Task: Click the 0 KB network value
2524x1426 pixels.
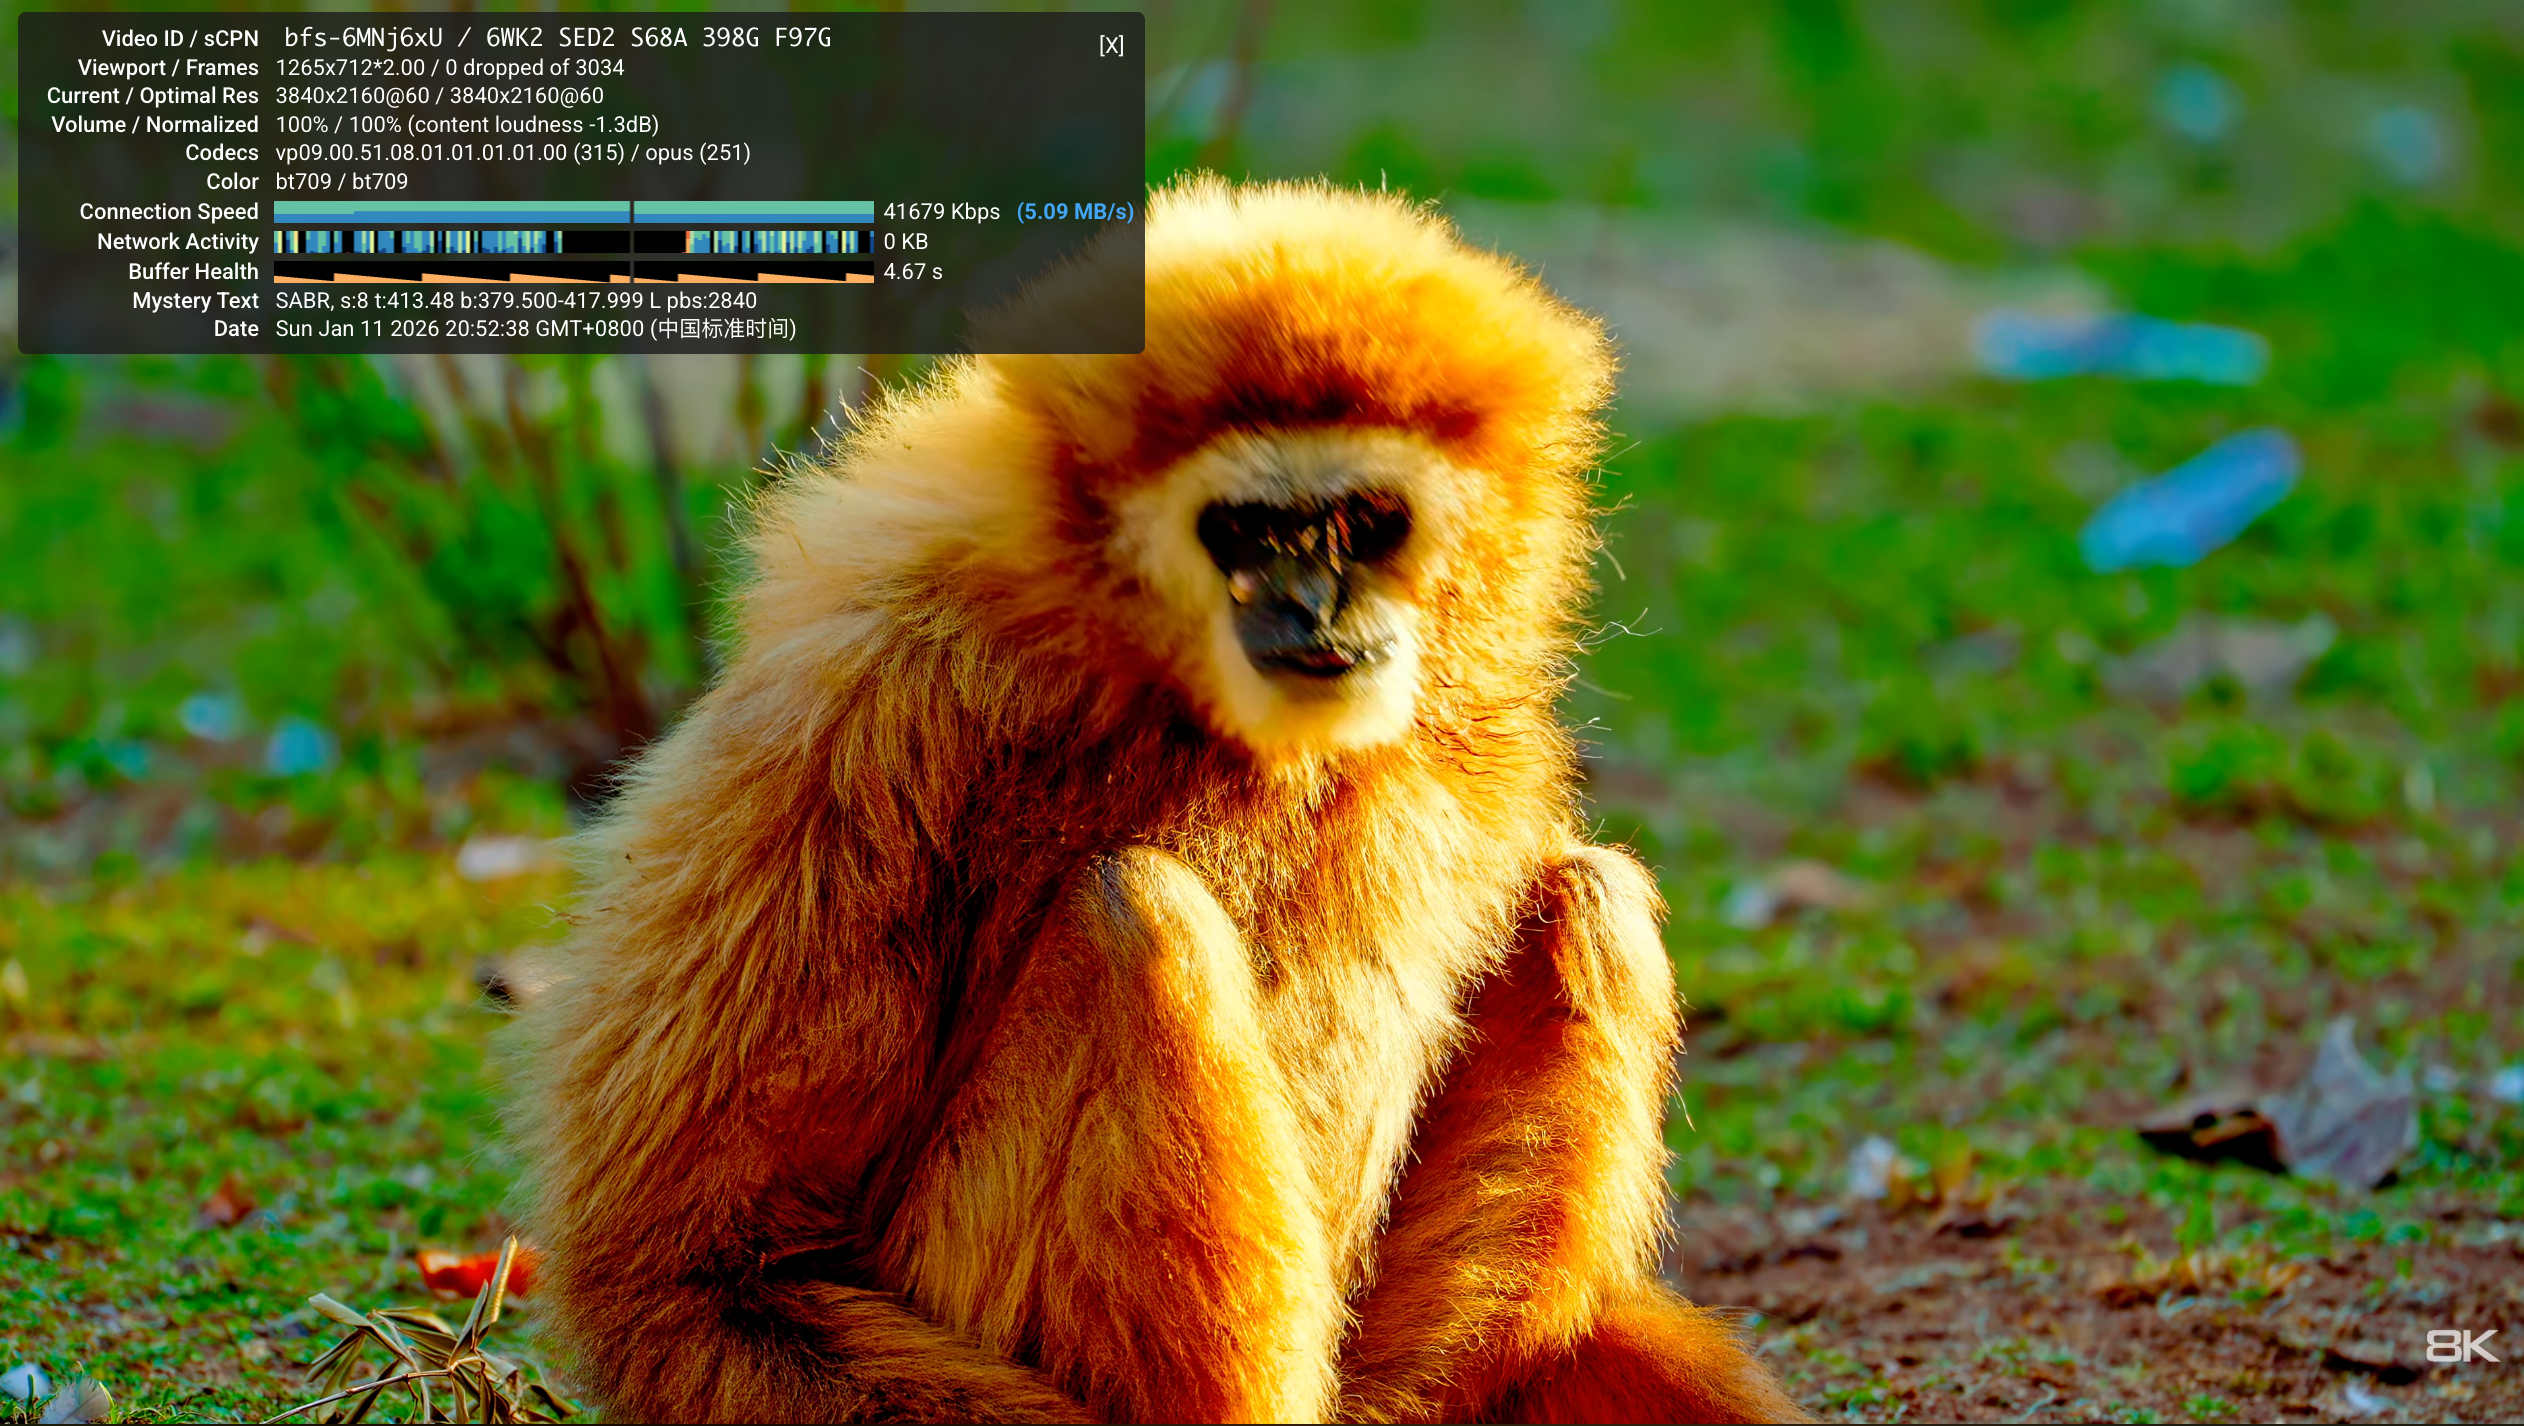Action: tap(905, 242)
